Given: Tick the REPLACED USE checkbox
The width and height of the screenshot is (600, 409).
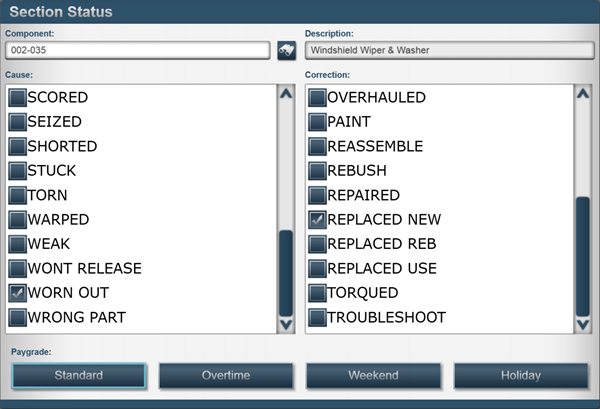Looking at the screenshot, I should coord(317,269).
